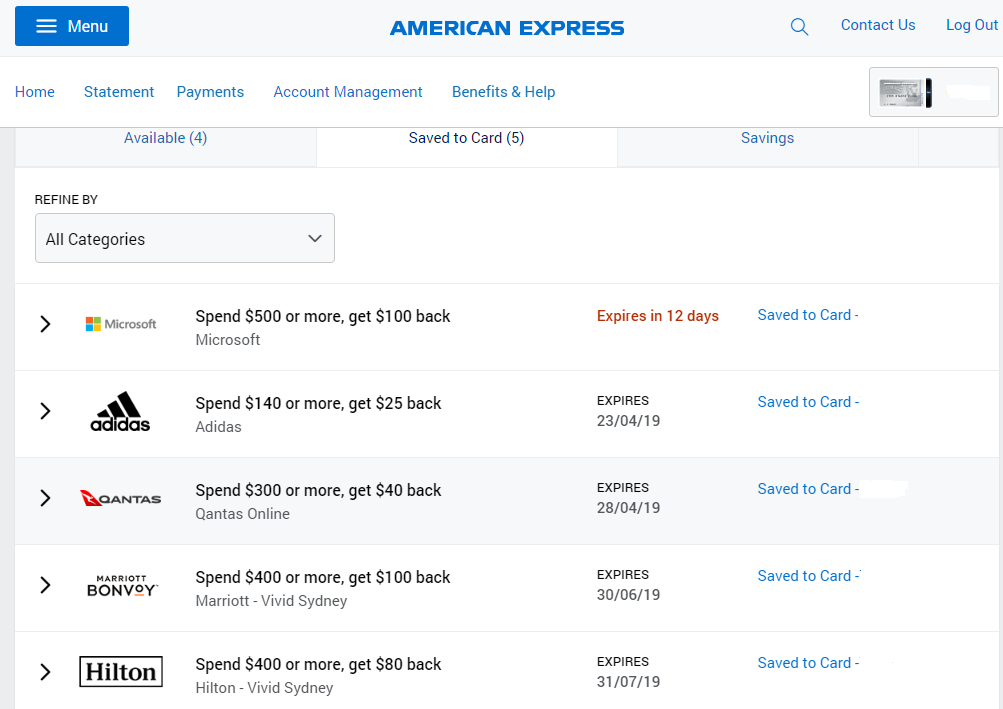The width and height of the screenshot is (1003, 709).
Task: Expand the Adidas offer row chevron
Action: (45, 411)
